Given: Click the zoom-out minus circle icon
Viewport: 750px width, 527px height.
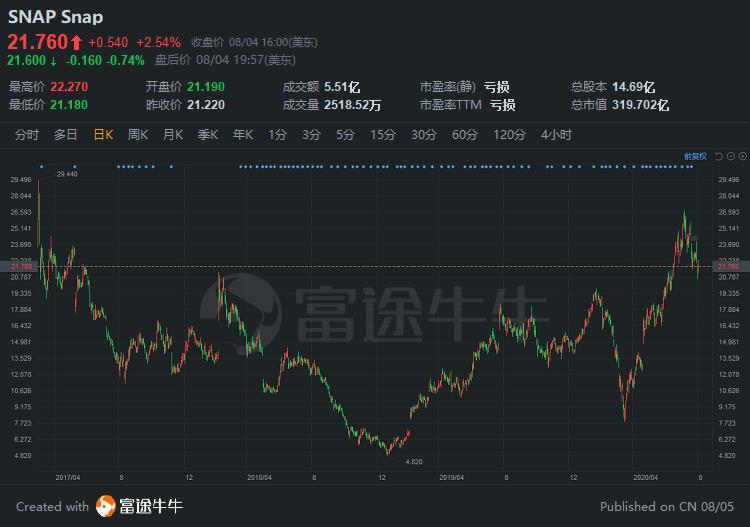Looking at the screenshot, I should pyautogui.click(x=731, y=156).
